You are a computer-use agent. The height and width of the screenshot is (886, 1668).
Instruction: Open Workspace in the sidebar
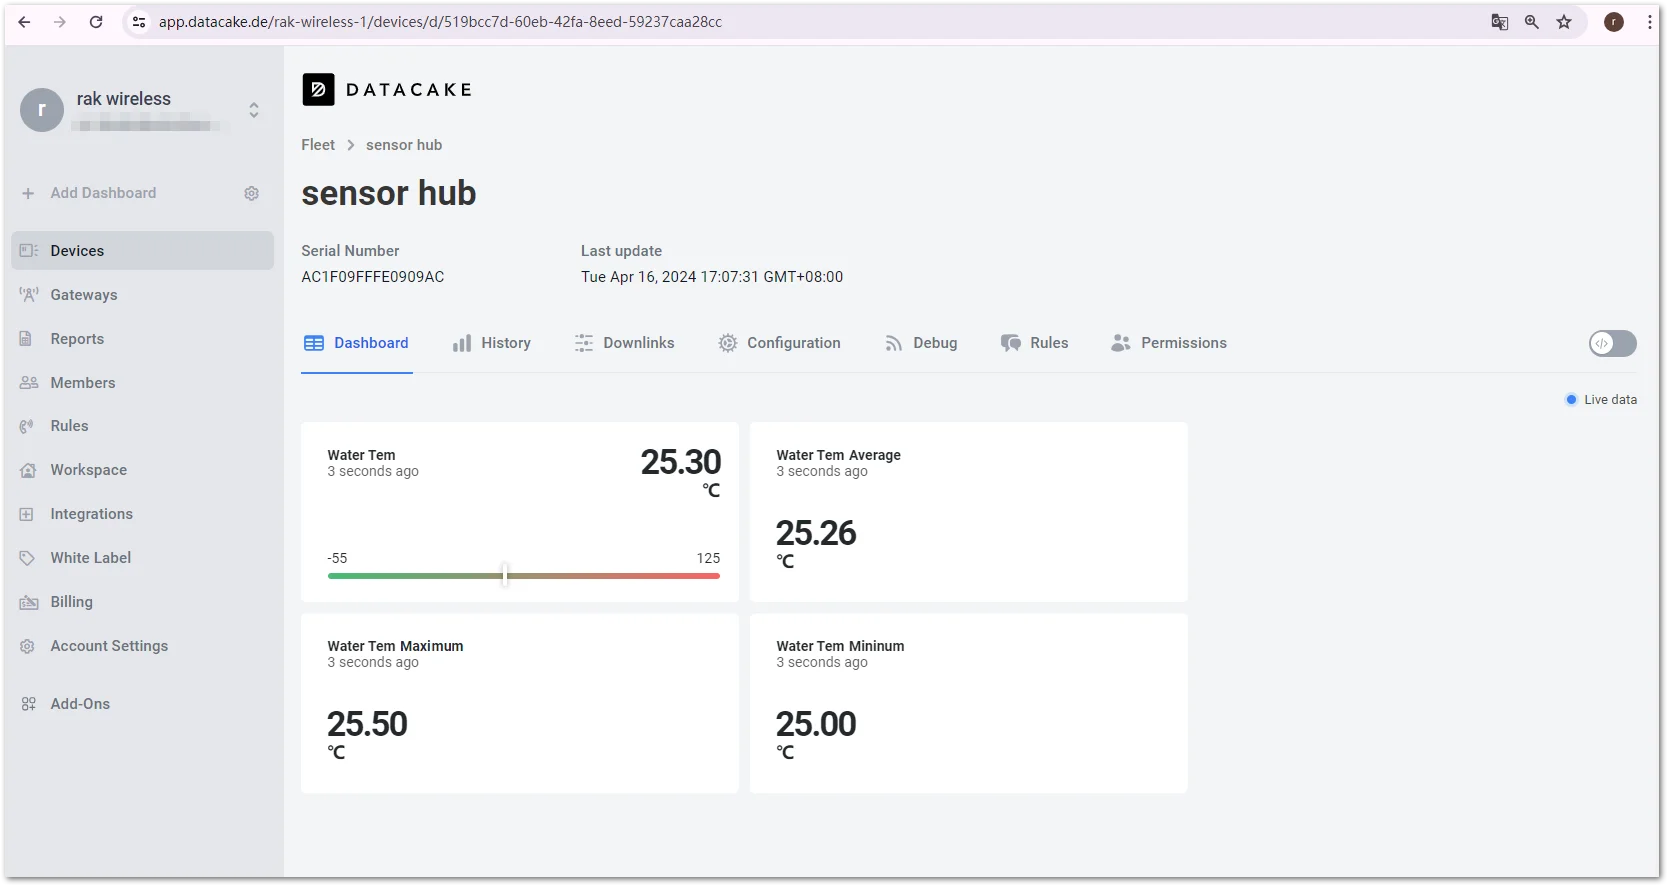point(142,470)
